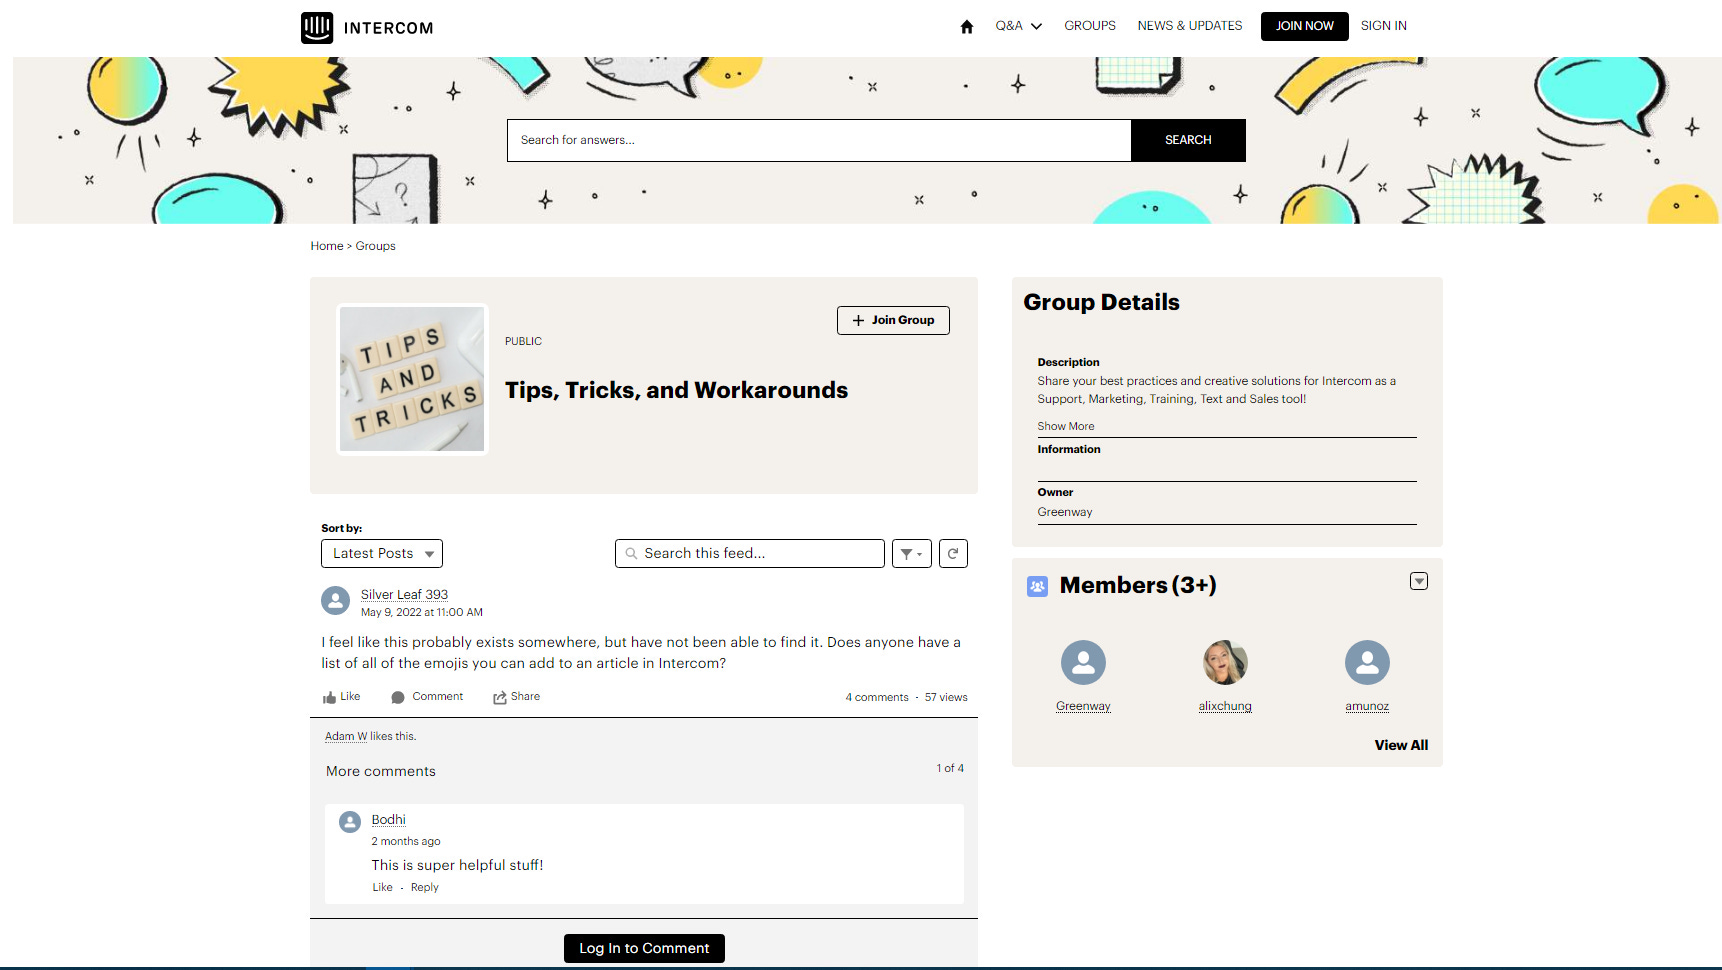Click Log In to Comment button
Viewport: 1722px width, 970px height.
(644, 948)
